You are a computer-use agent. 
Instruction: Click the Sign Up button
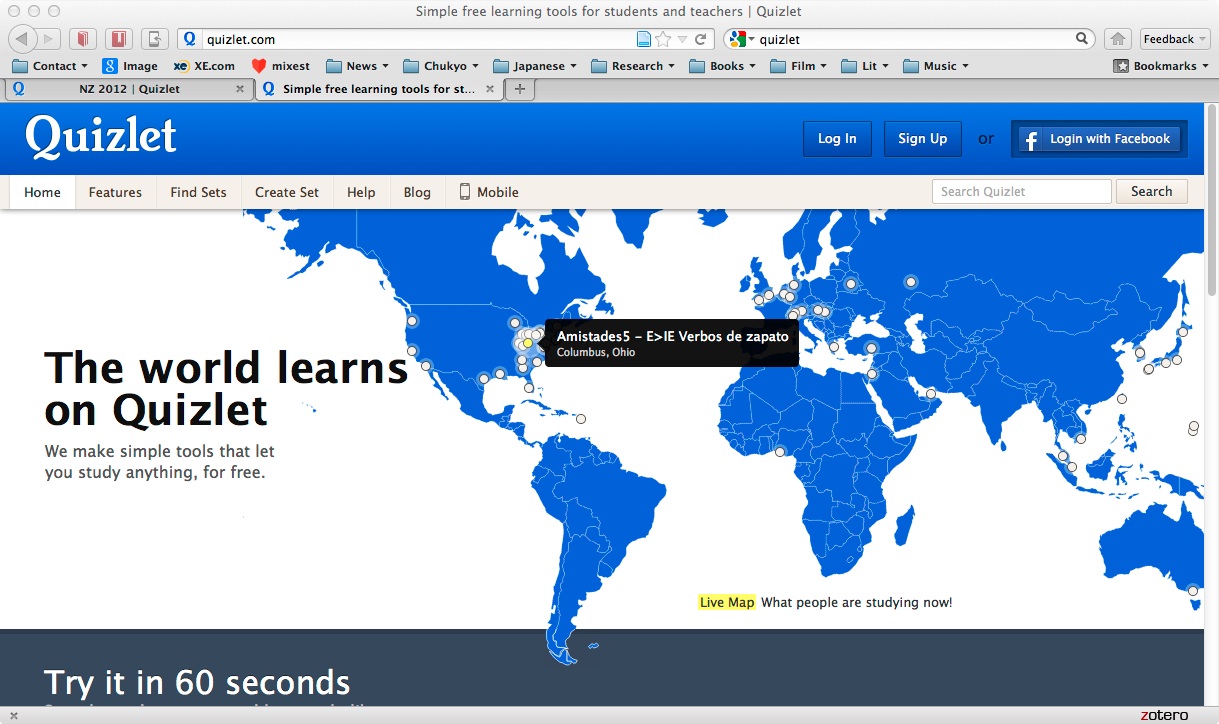(x=922, y=139)
